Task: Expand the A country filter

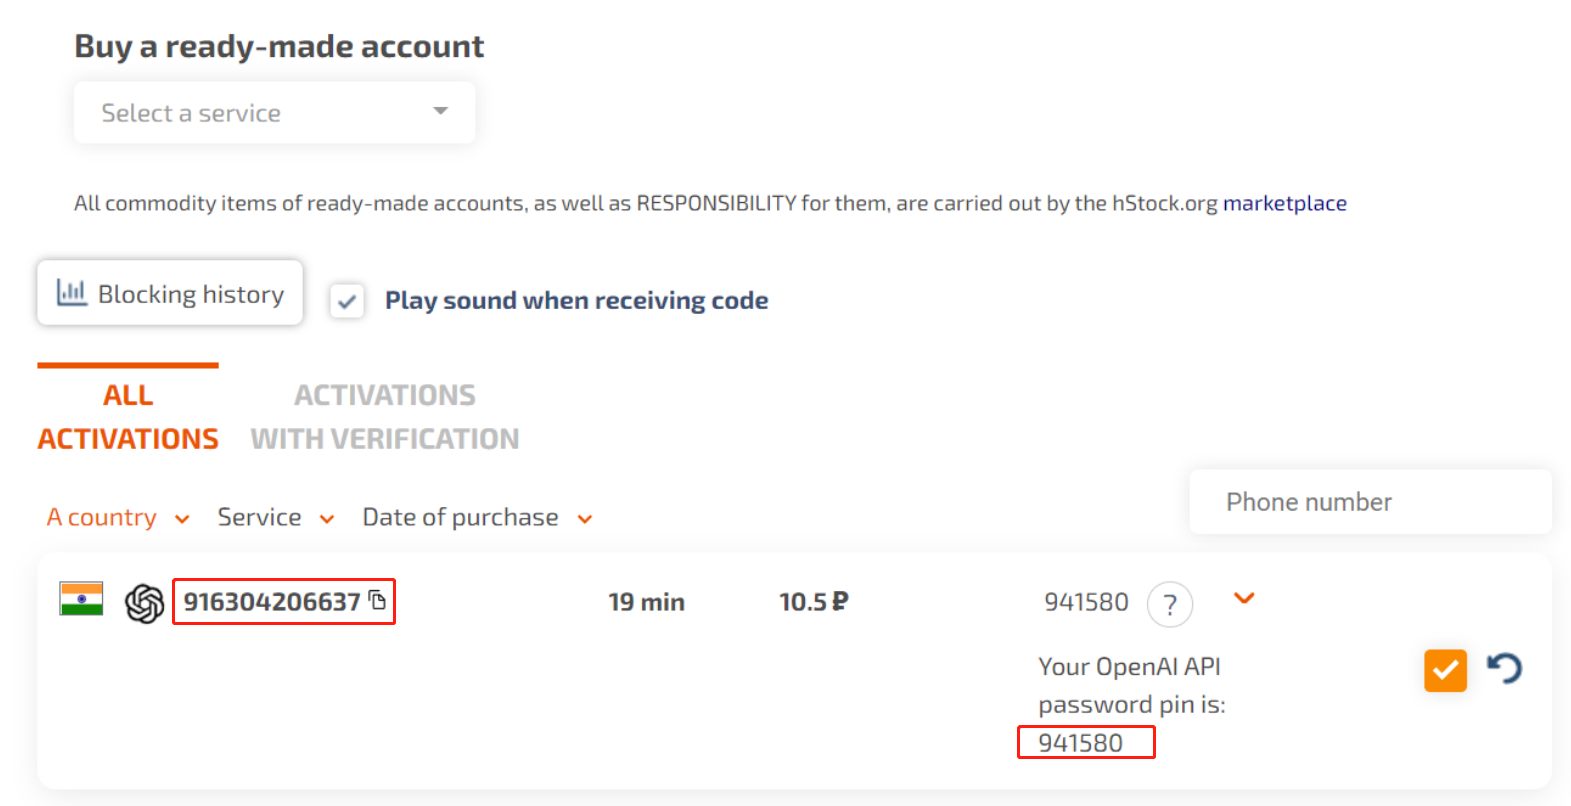Action: point(118,518)
